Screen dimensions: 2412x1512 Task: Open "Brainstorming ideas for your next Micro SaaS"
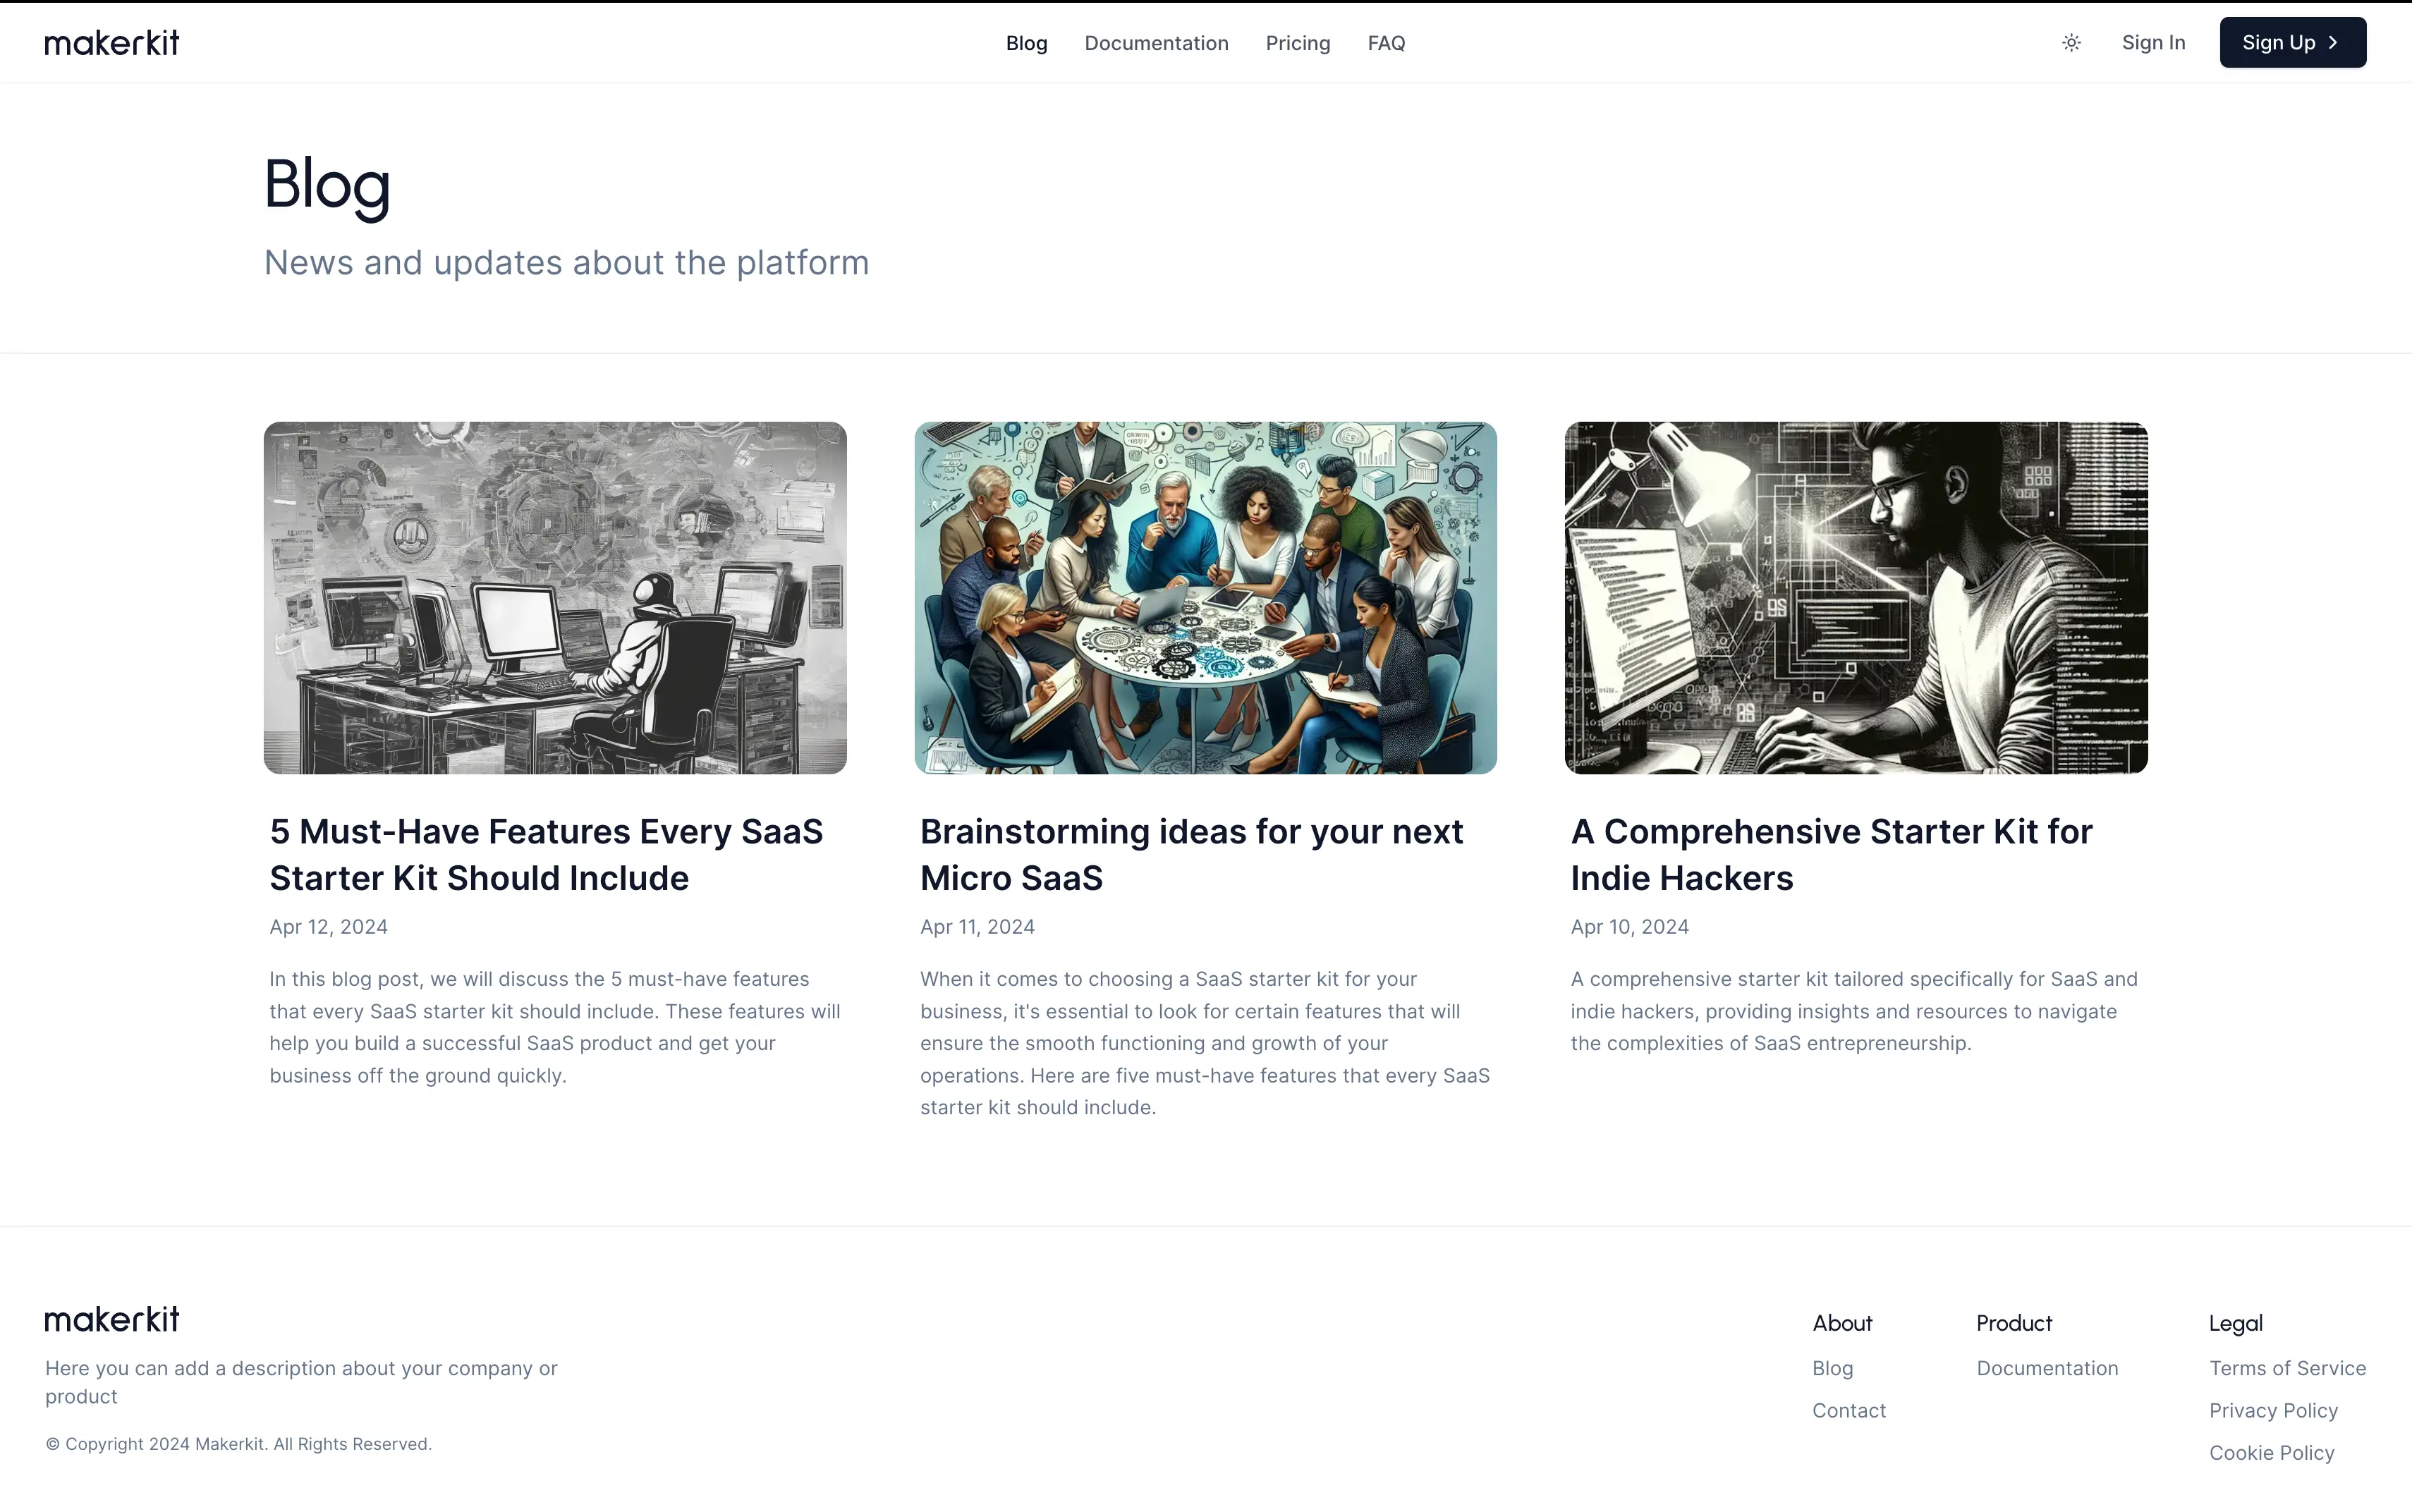[1191, 854]
